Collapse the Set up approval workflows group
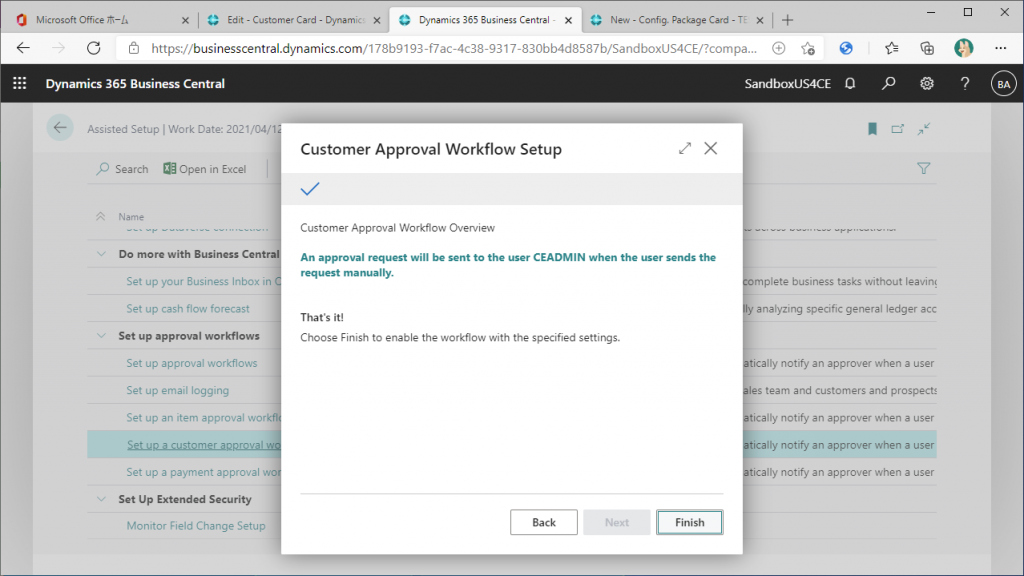 click(x=101, y=336)
